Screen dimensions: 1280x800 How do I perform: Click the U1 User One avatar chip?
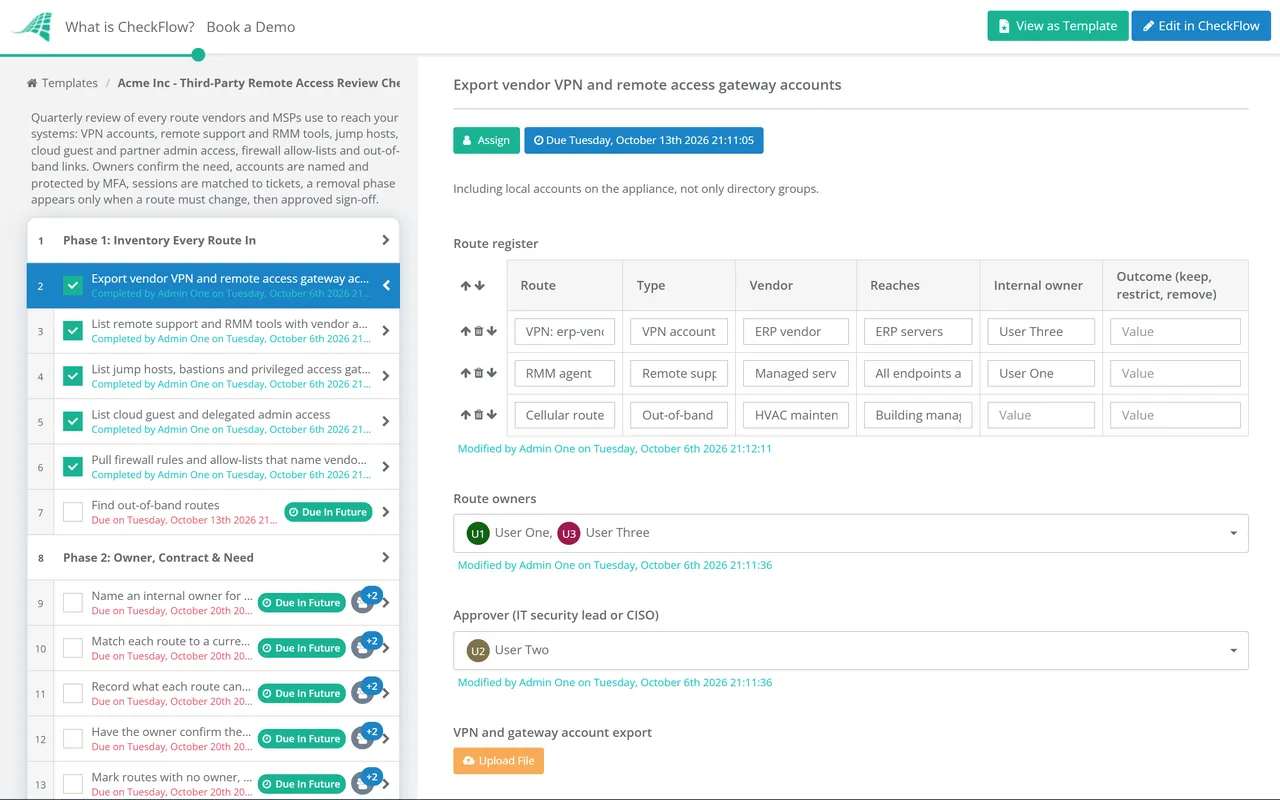pyautogui.click(x=478, y=533)
